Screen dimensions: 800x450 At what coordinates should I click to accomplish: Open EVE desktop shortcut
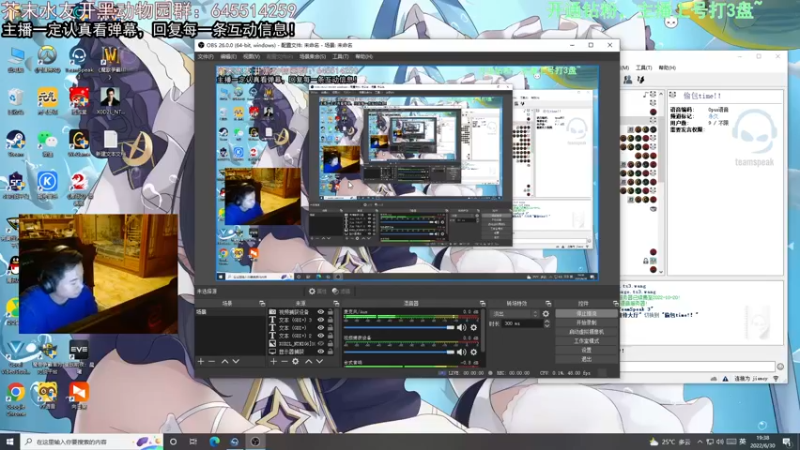(79, 357)
